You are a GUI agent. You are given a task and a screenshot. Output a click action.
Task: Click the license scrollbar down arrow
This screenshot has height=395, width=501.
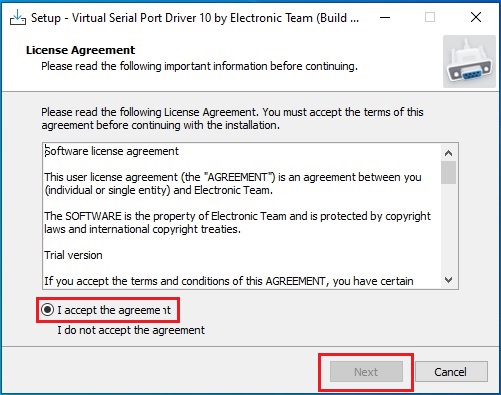(x=448, y=280)
